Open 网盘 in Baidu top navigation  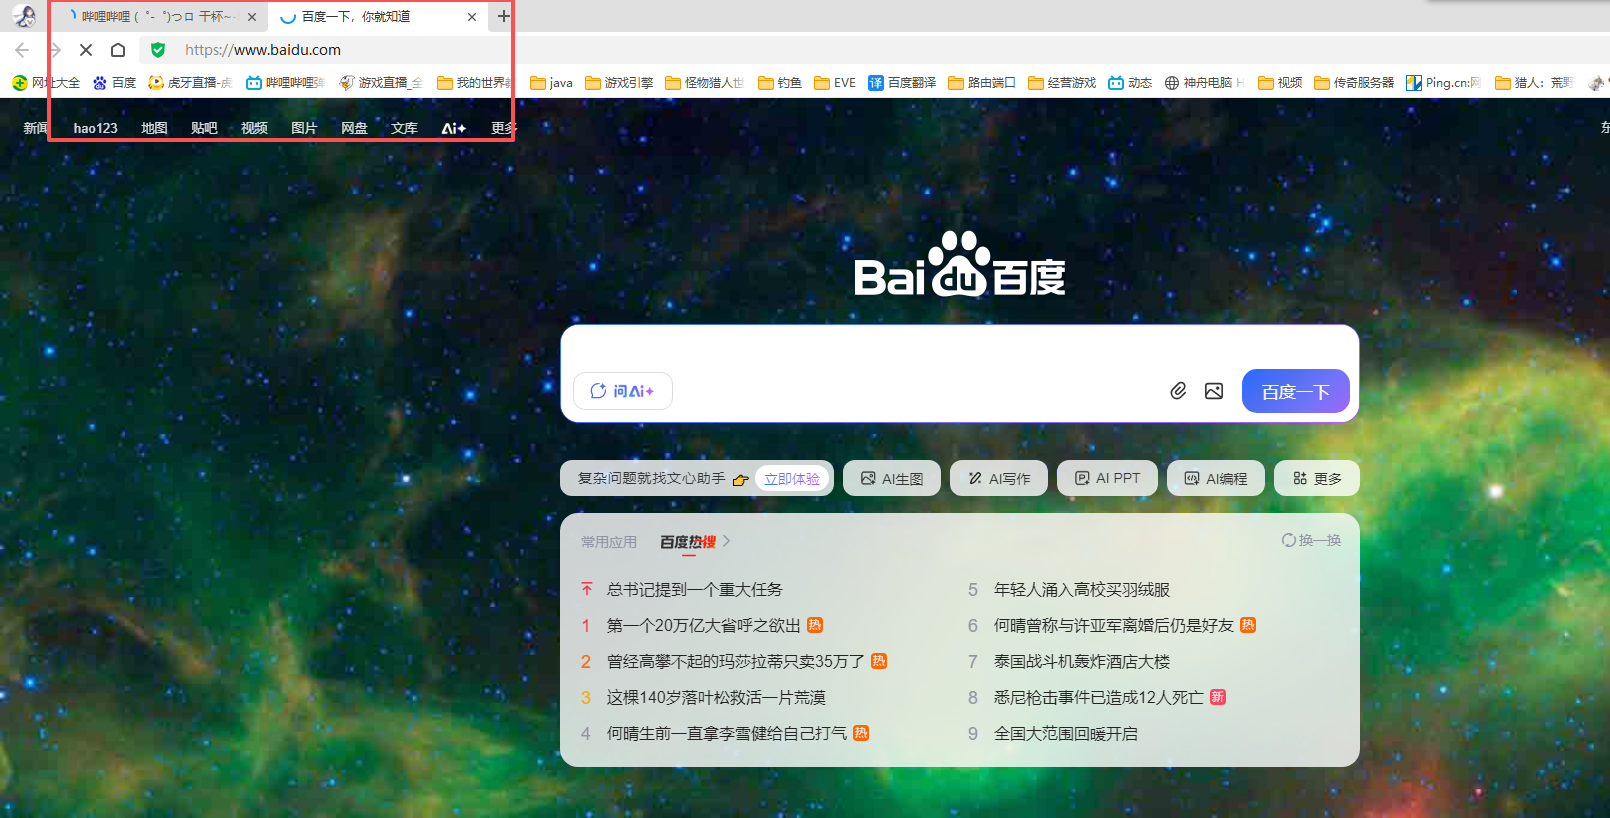[x=354, y=128]
